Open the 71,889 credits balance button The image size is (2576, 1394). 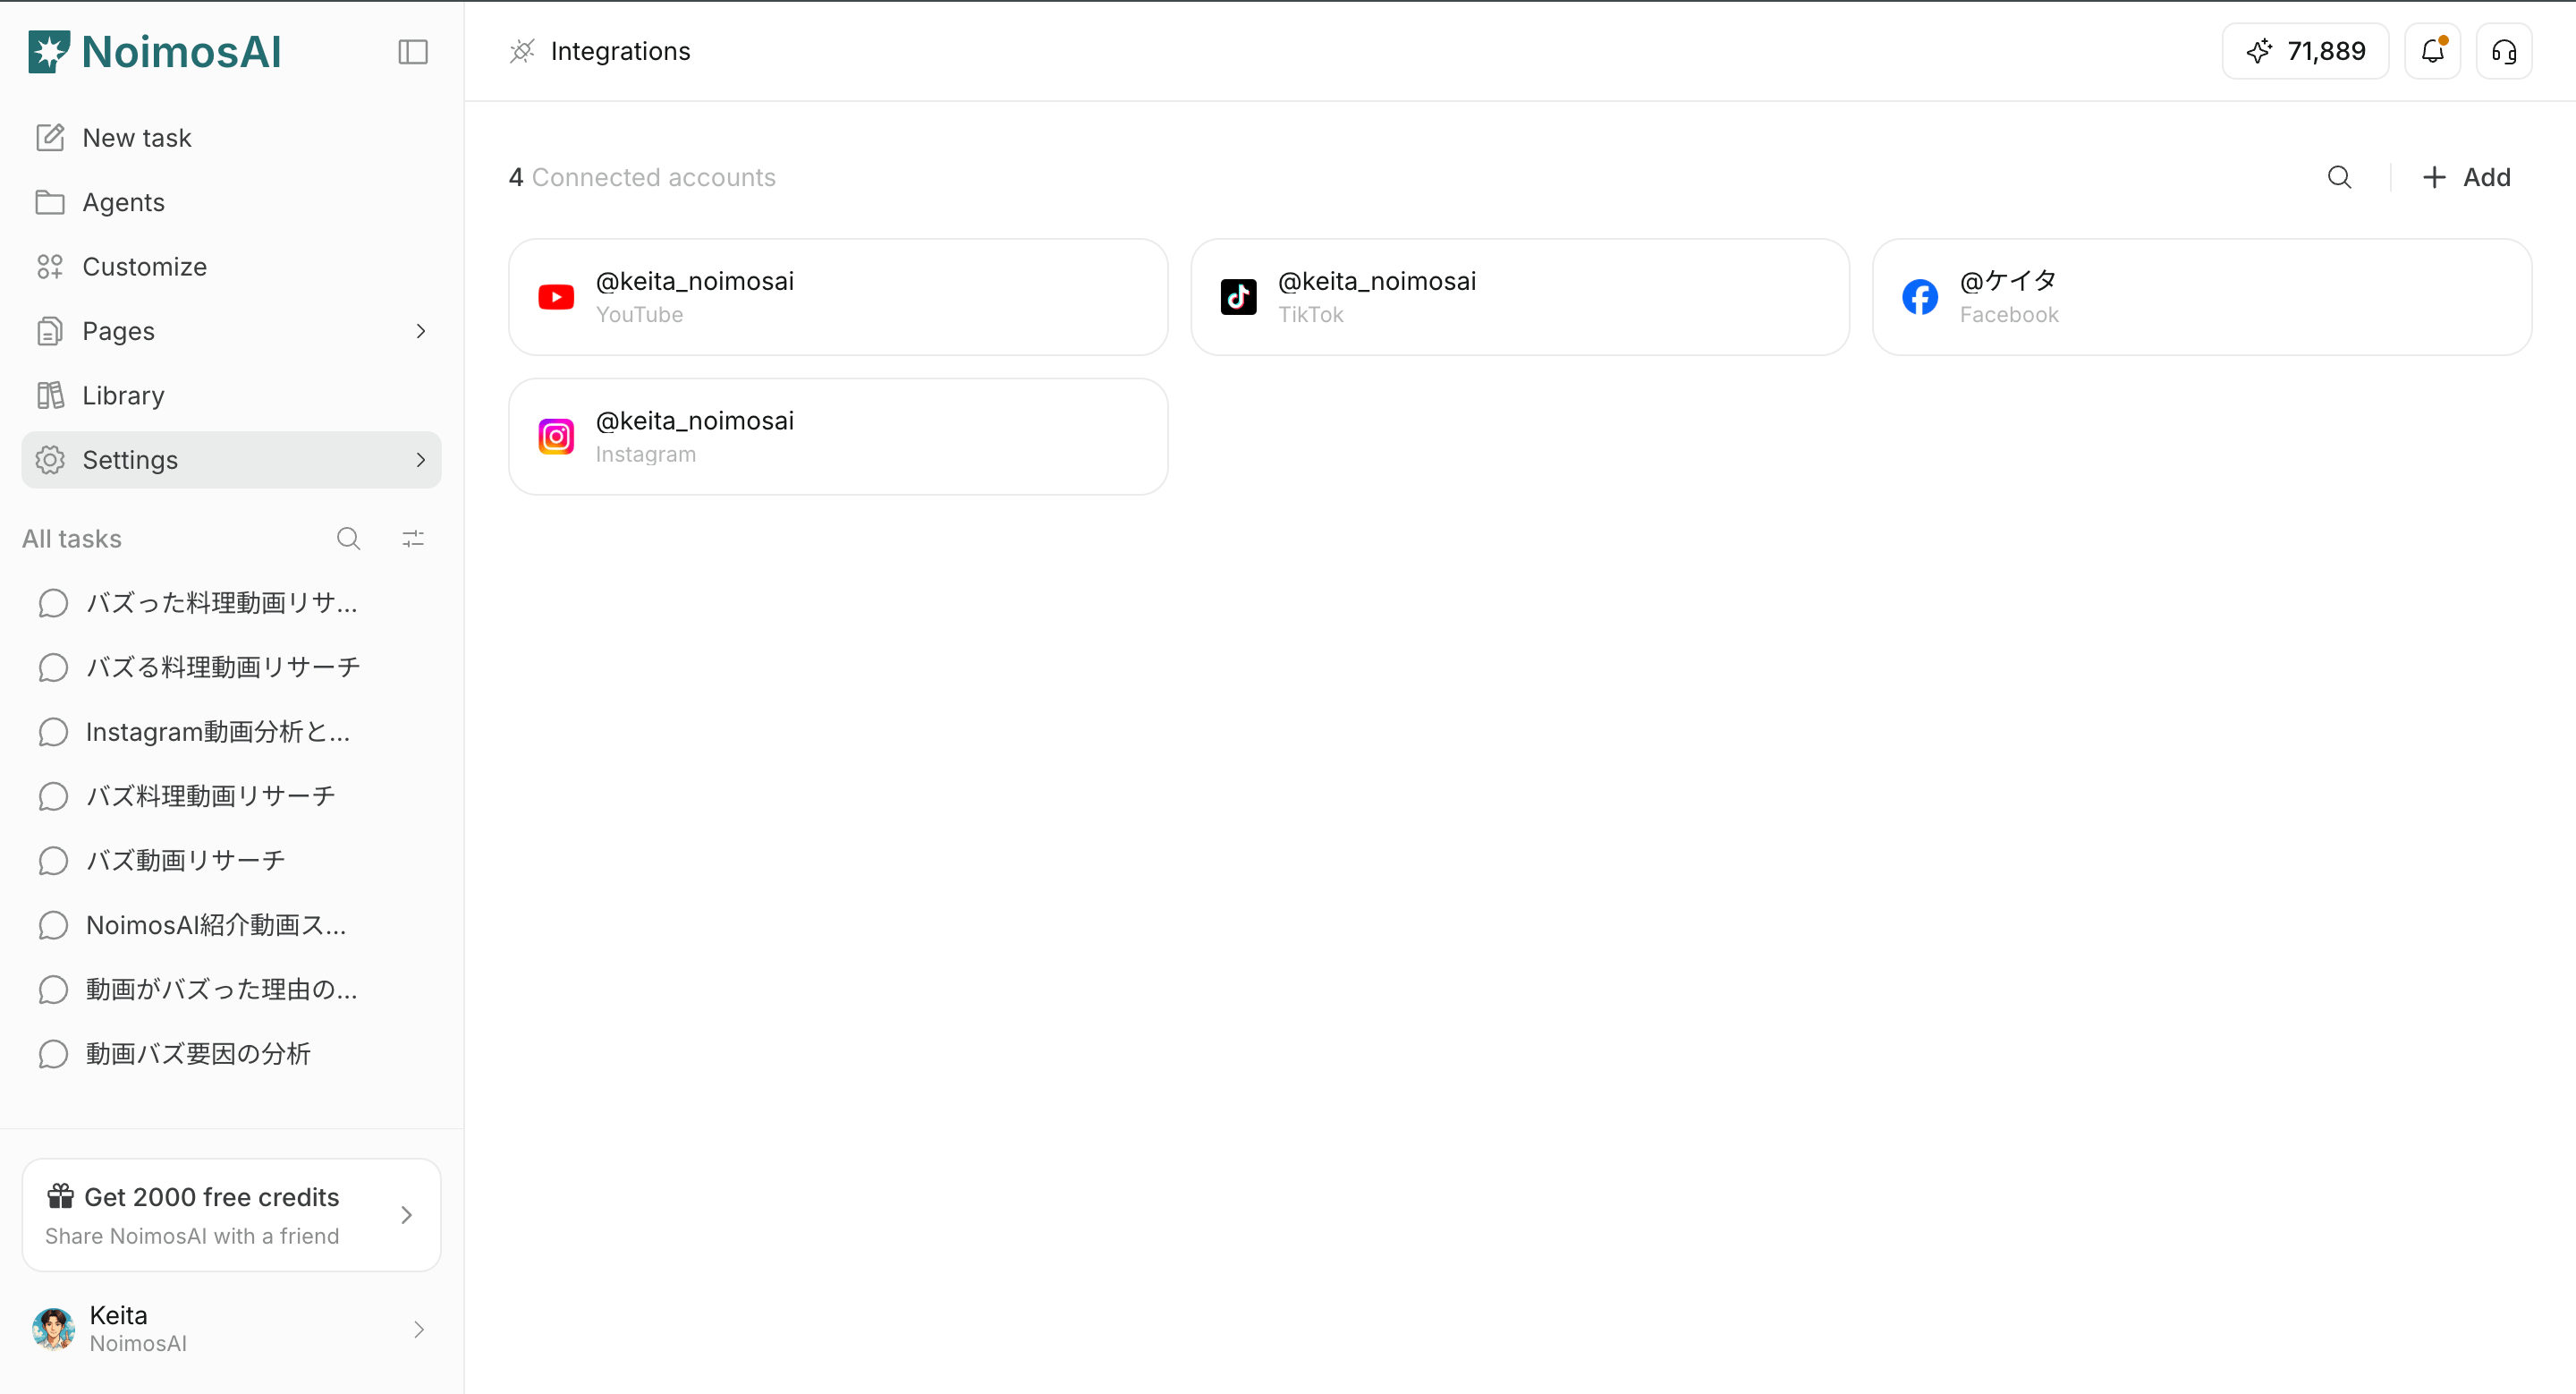point(2305,51)
